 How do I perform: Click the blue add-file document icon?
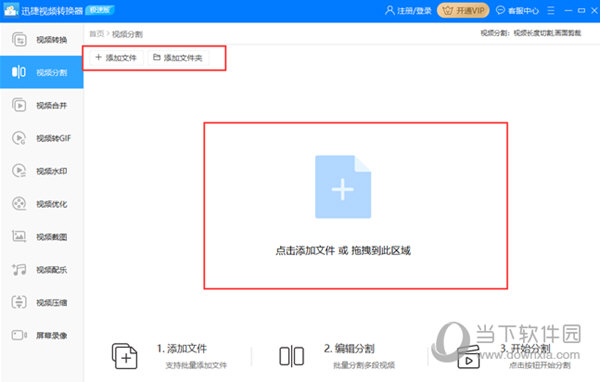tap(343, 187)
